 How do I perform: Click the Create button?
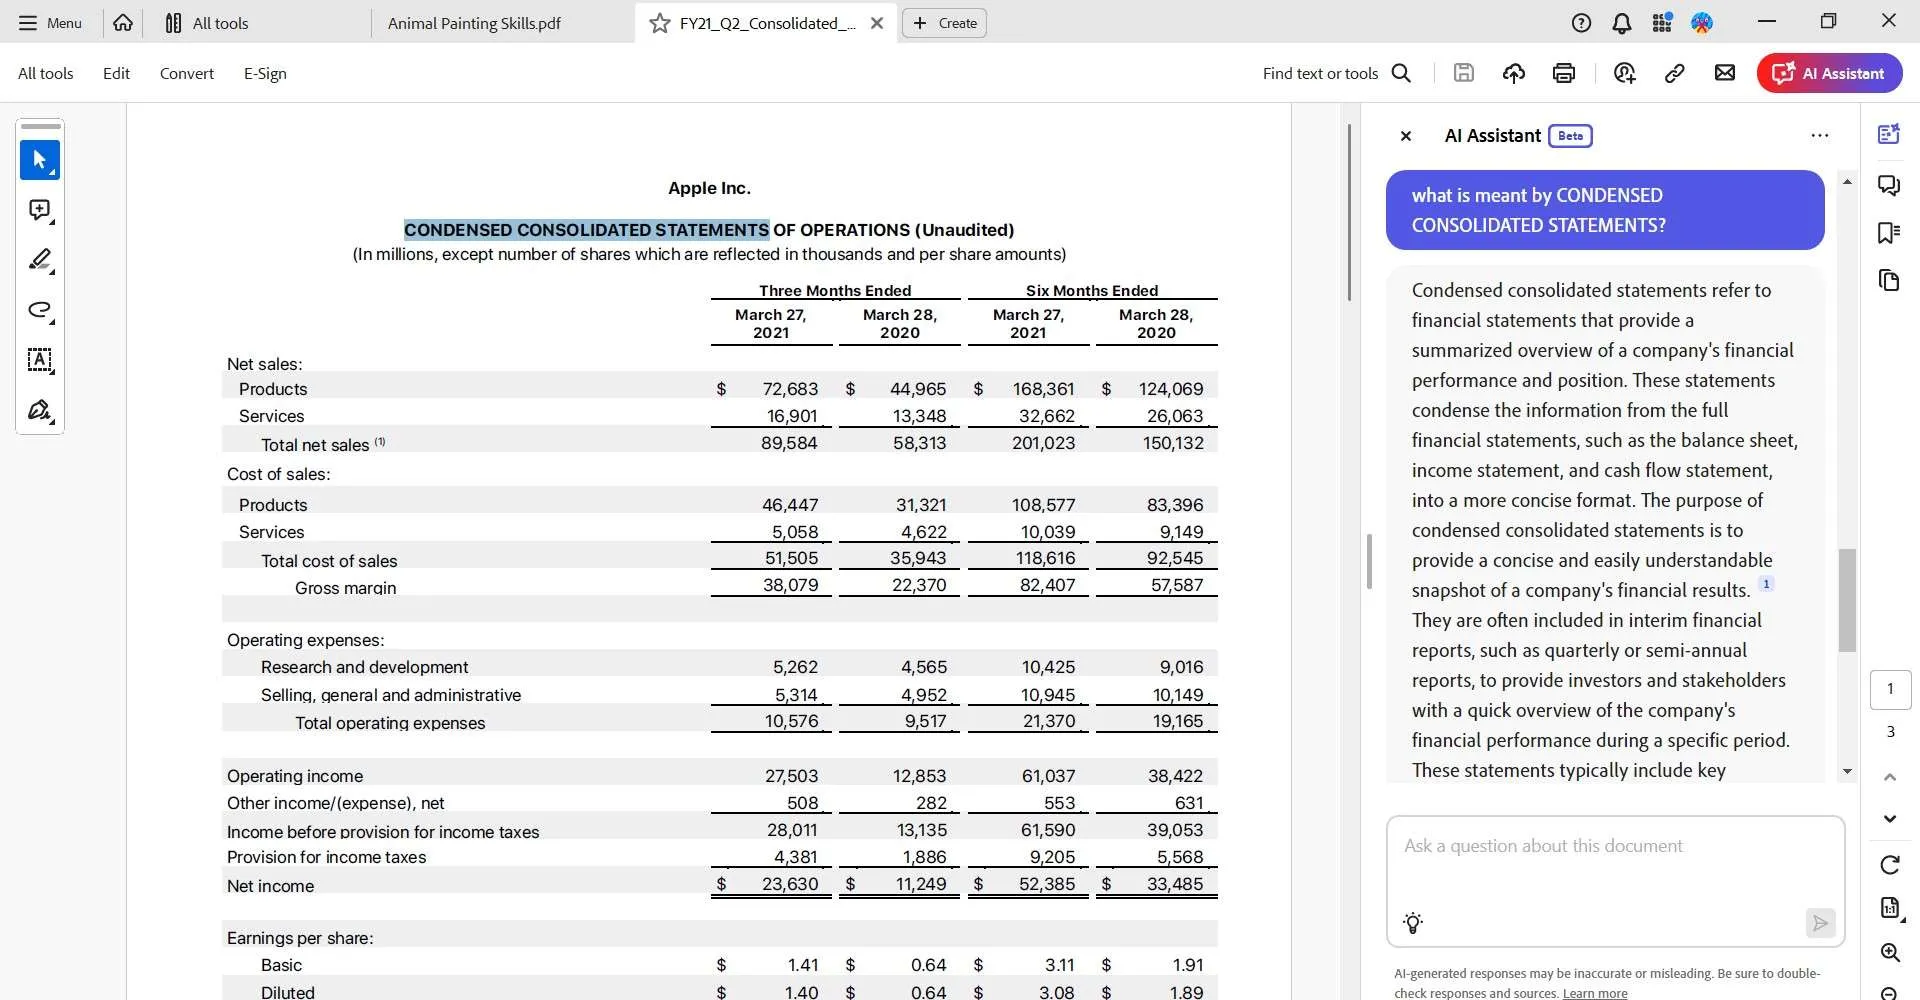[x=944, y=23]
